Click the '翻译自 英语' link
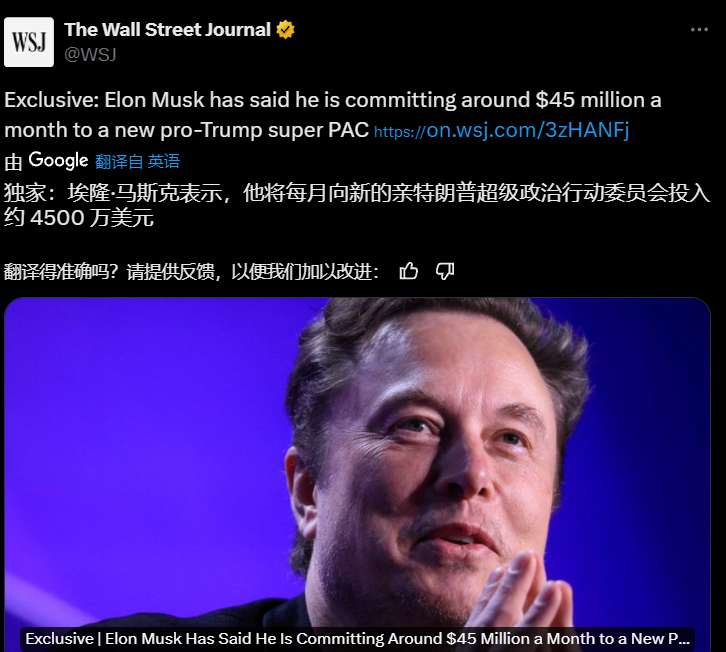 click(138, 161)
